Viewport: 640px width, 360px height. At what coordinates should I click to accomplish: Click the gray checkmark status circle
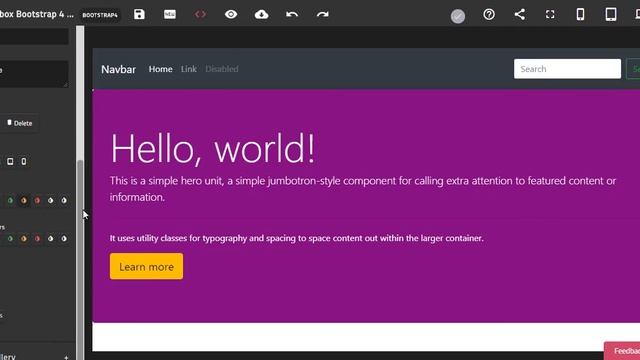[458, 16]
